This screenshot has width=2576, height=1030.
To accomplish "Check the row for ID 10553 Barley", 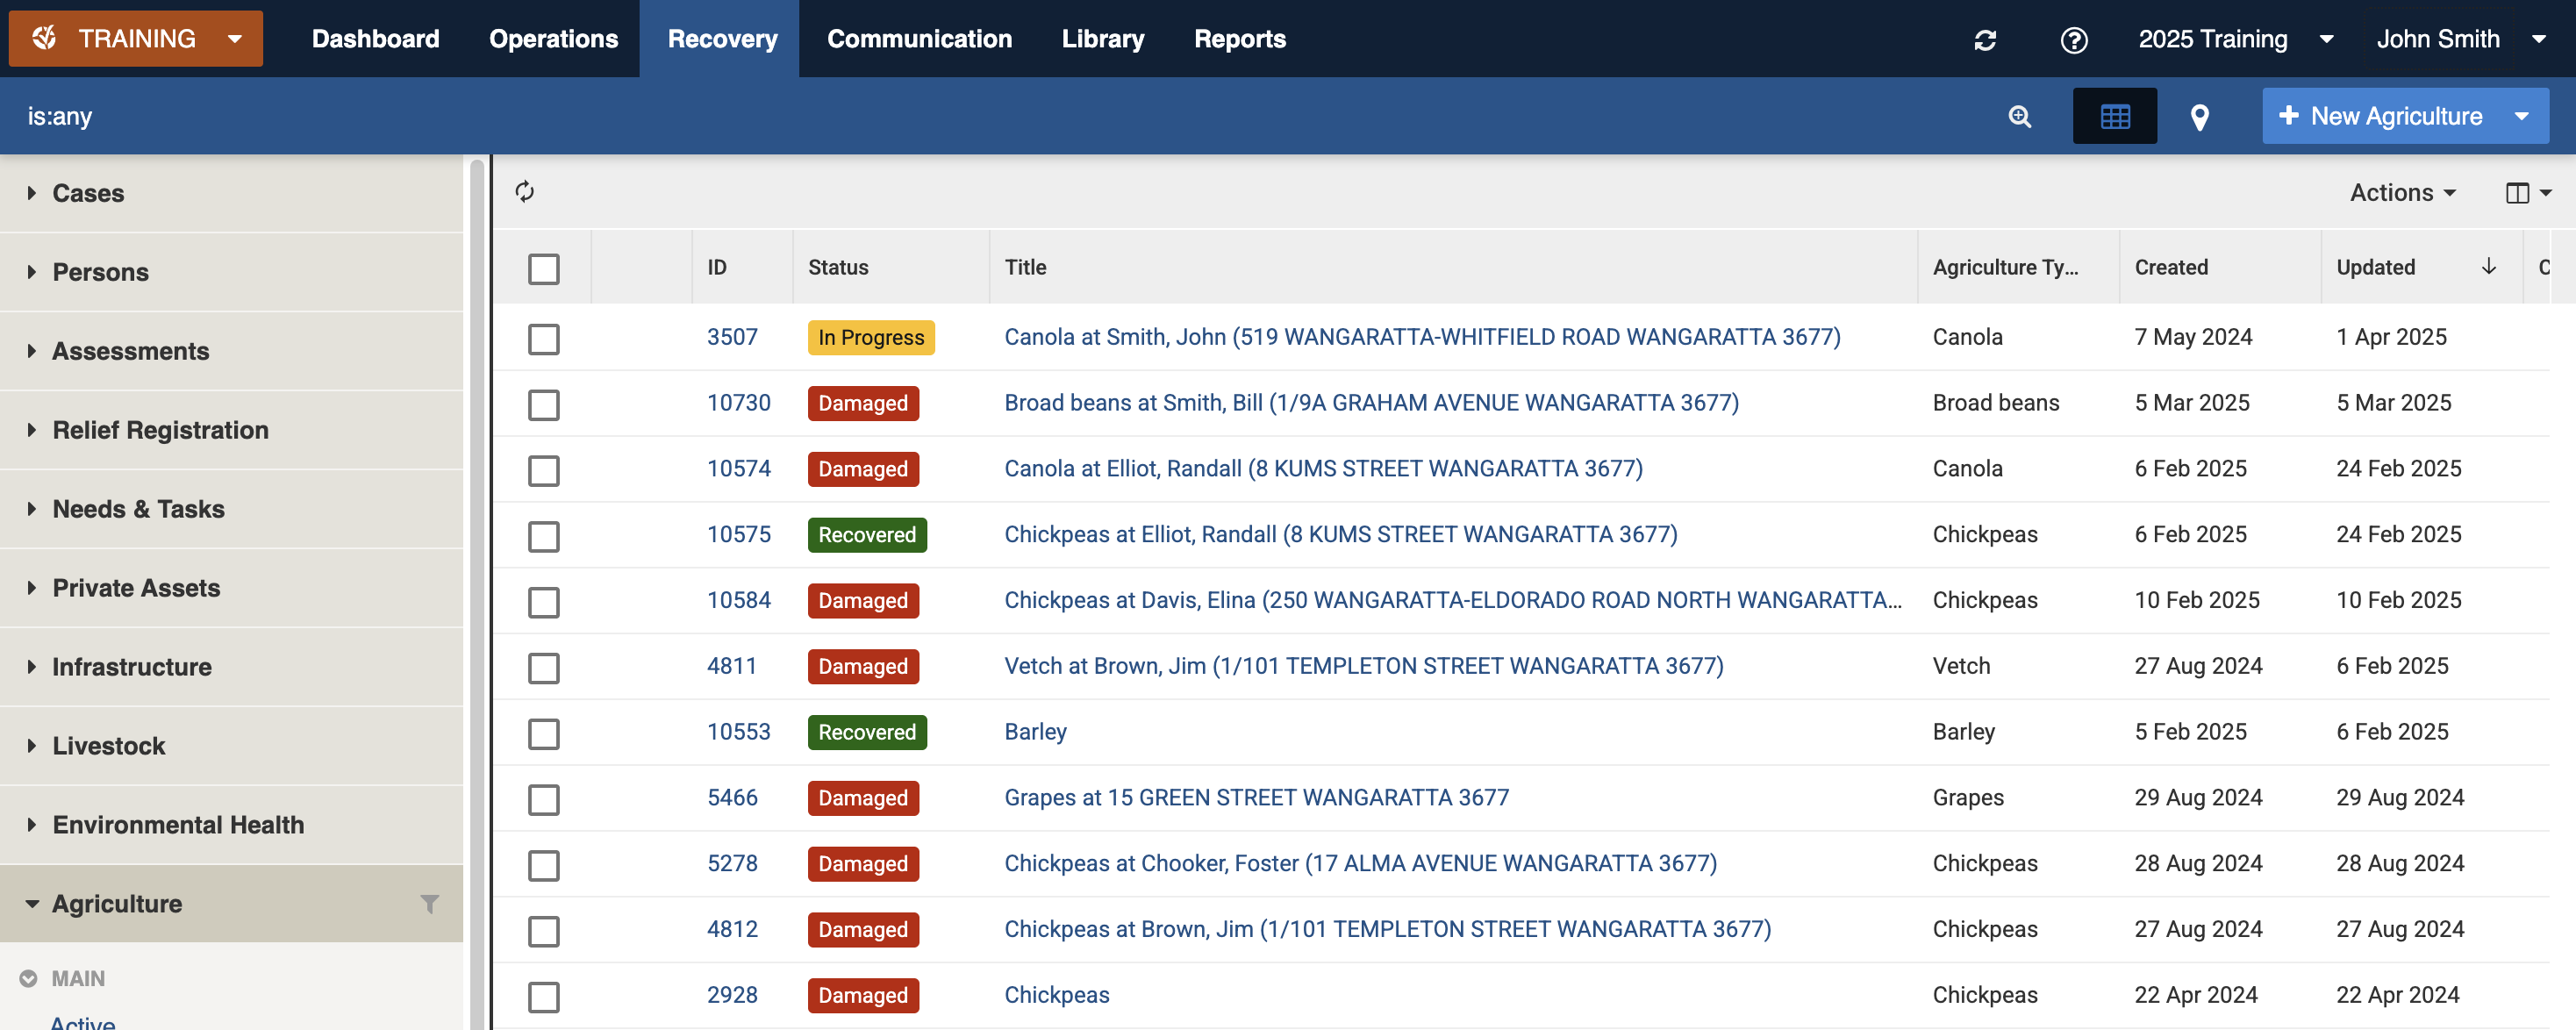I will (x=543, y=733).
